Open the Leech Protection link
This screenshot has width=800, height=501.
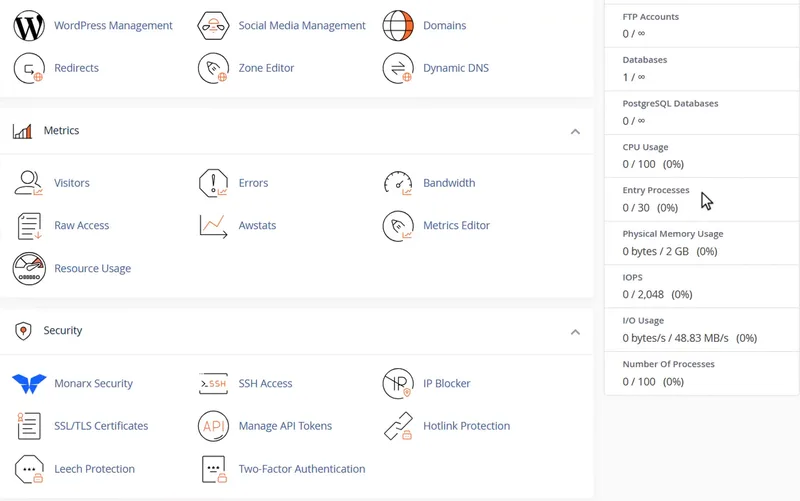(94, 469)
